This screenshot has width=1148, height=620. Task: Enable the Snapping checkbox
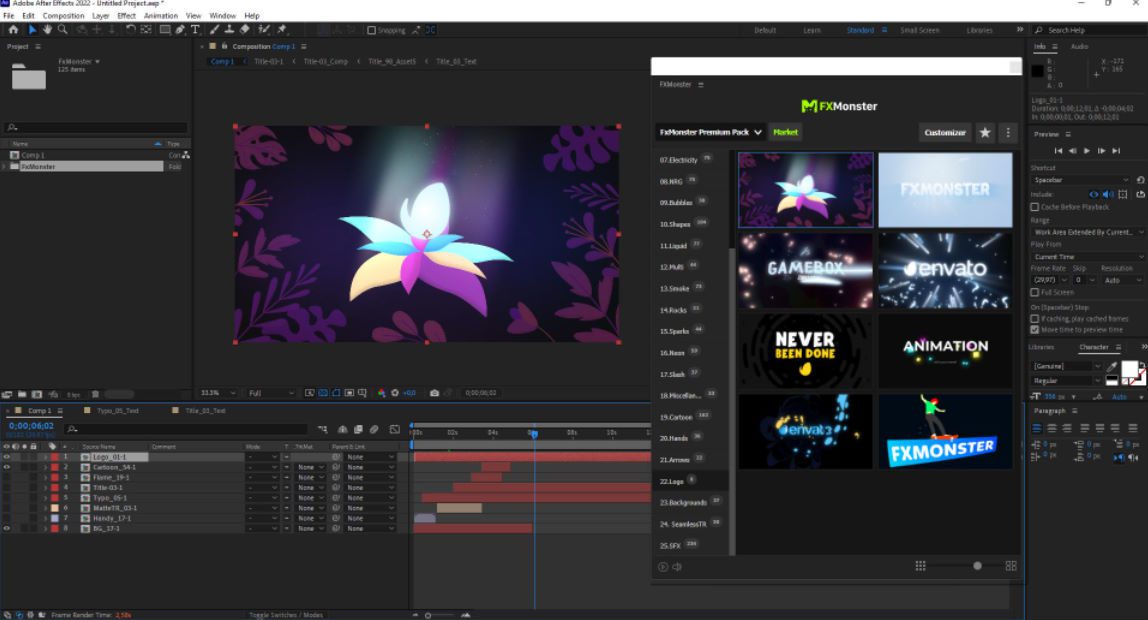tap(373, 30)
